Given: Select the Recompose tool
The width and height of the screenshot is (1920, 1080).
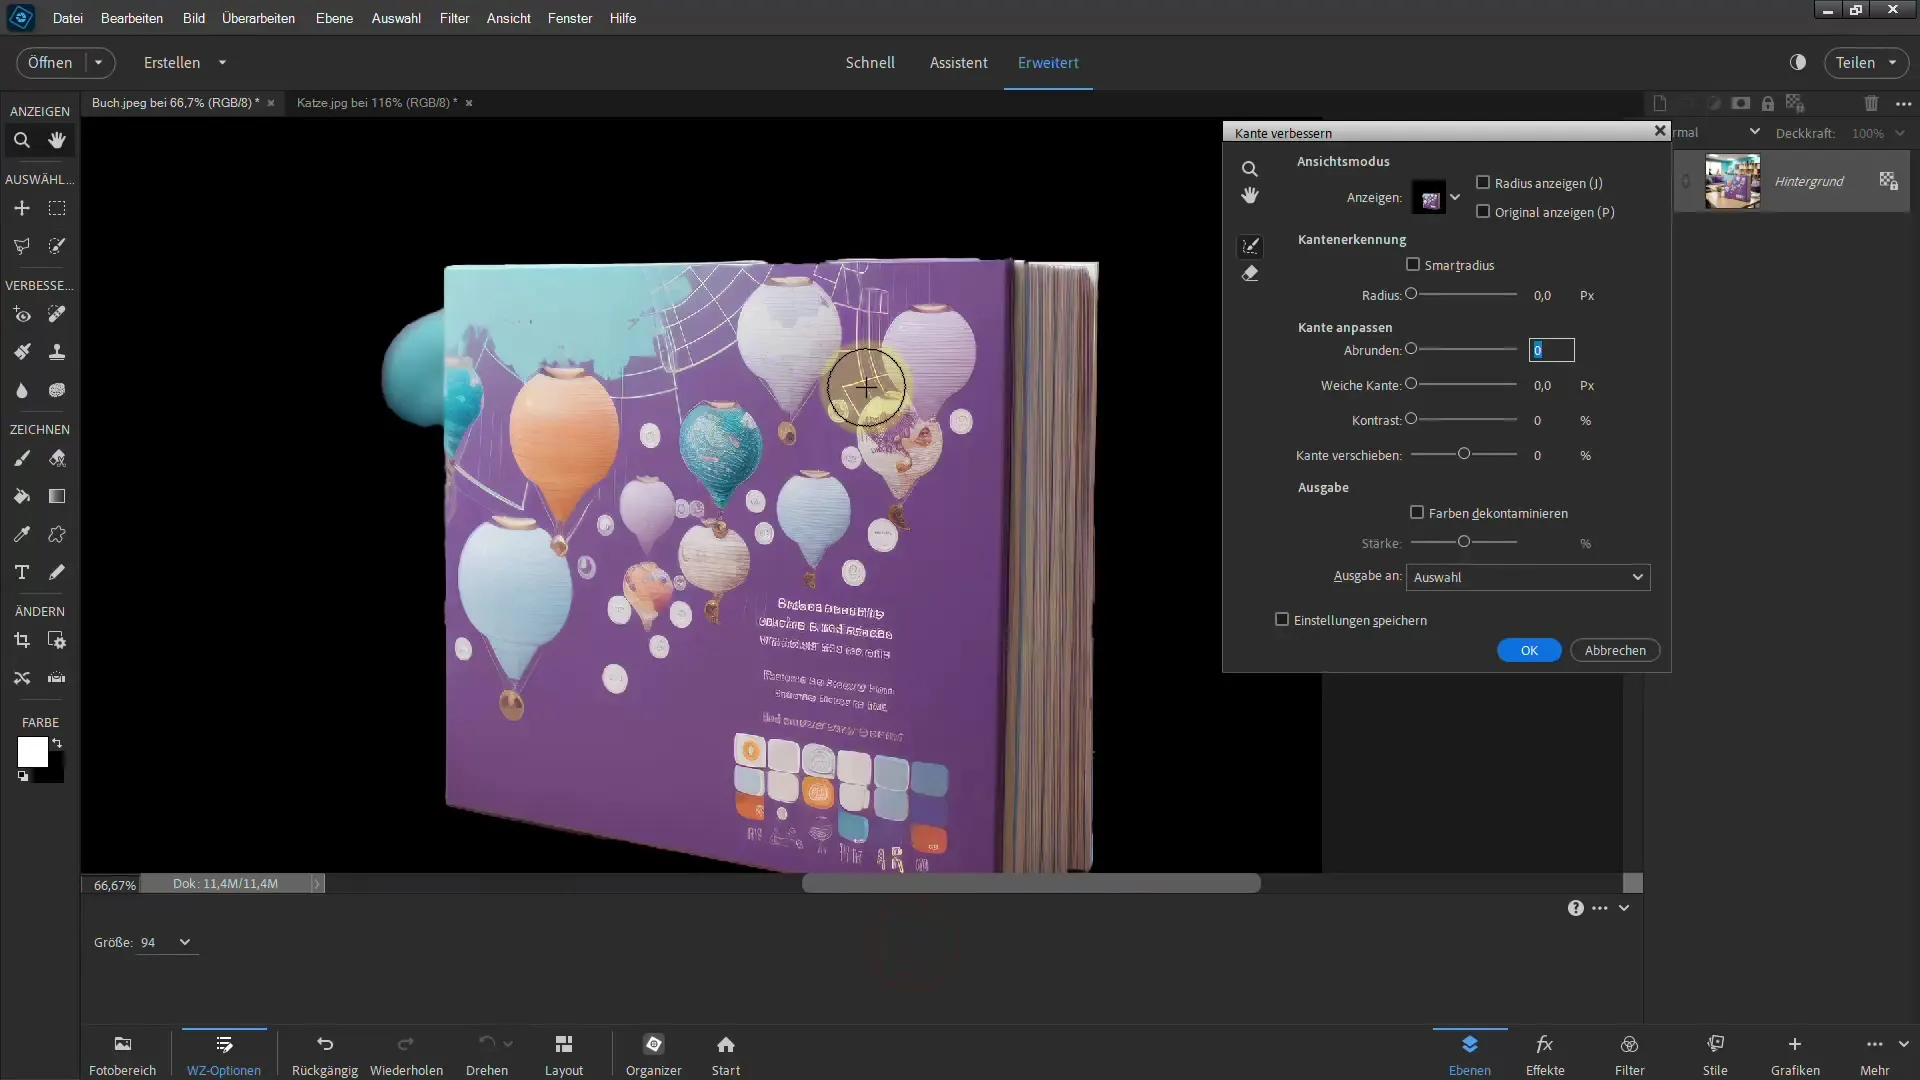Looking at the screenshot, I should point(57,640).
